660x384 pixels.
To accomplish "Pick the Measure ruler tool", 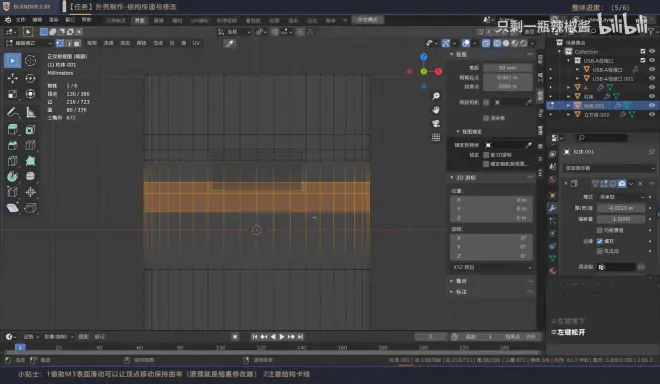I will point(30,112).
